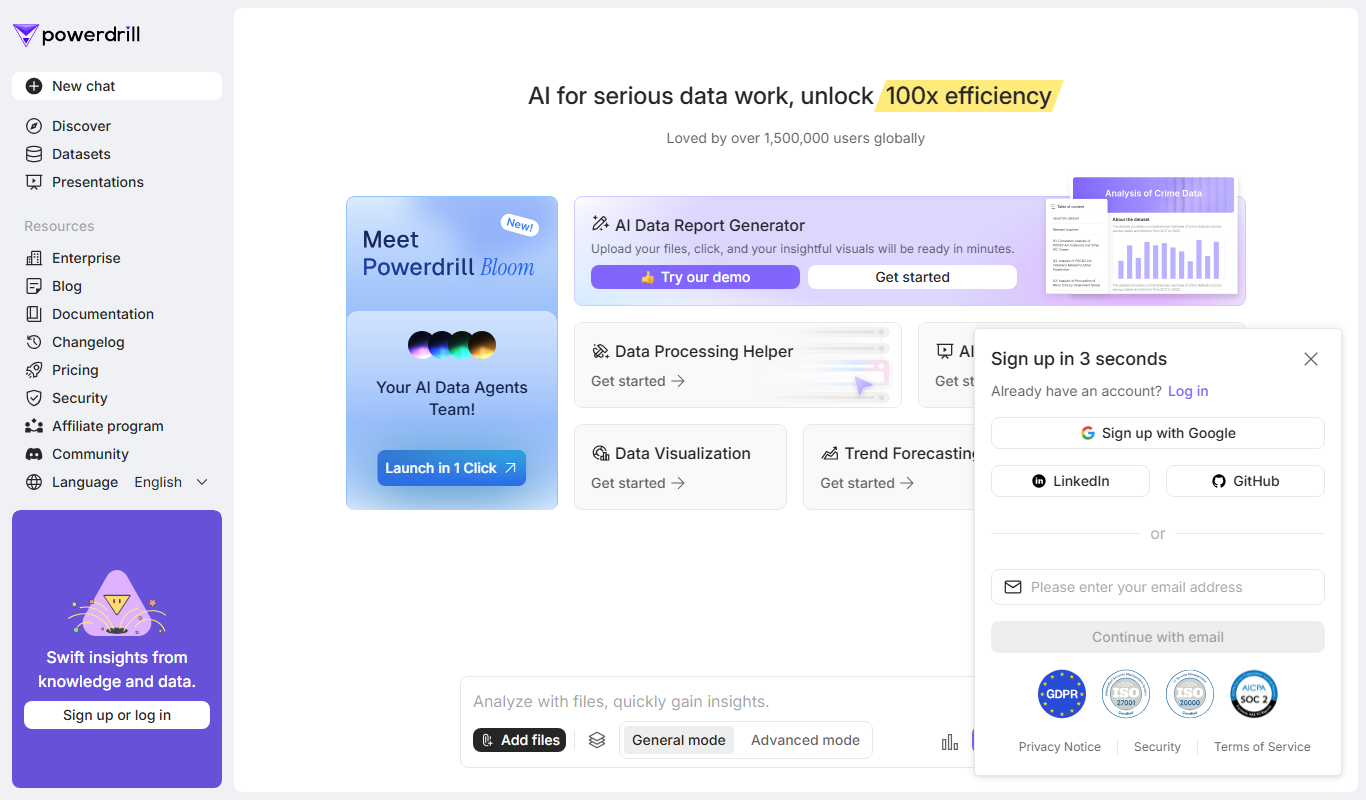Open Affiliate program link
This screenshot has width=1366, height=800.
click(117, 426)
